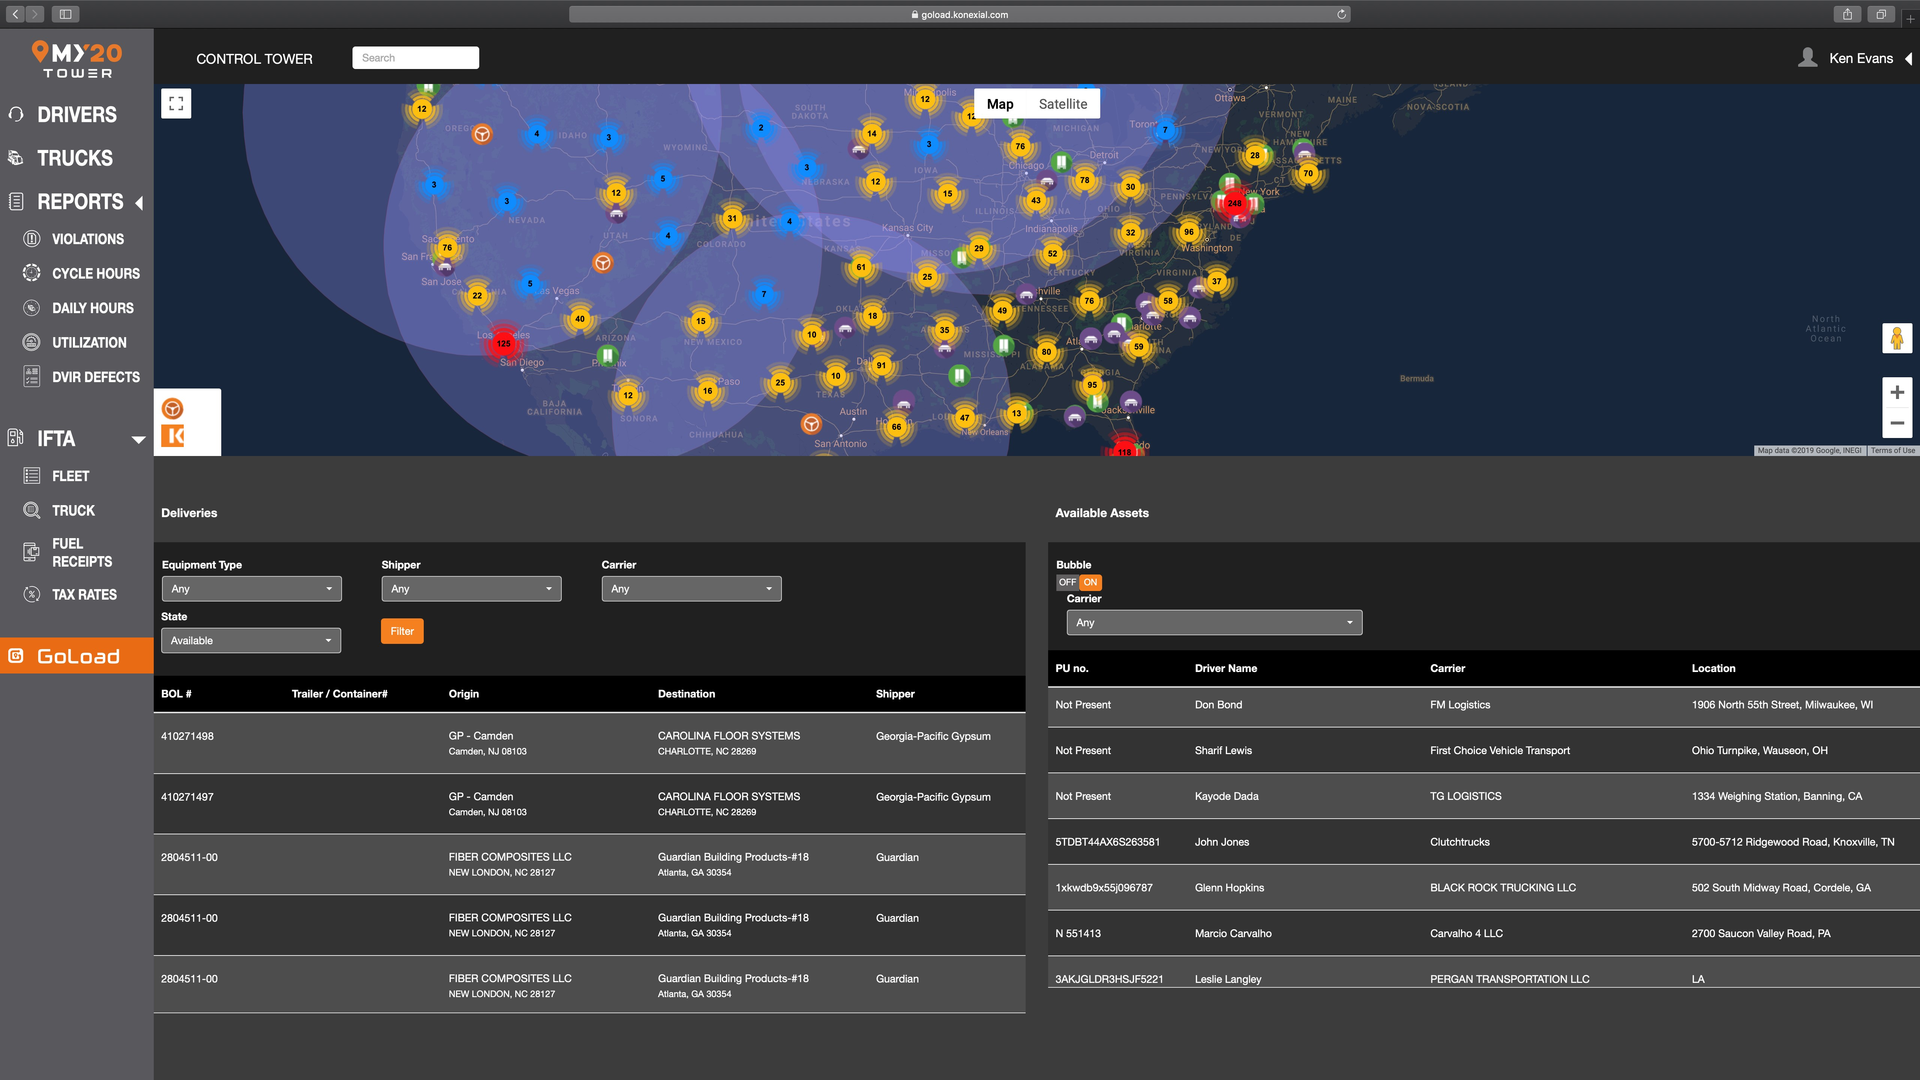This screenshot has width=1920, height=1080.
Task: Click the user profile avatar icon
Action: pos(1807,58)
